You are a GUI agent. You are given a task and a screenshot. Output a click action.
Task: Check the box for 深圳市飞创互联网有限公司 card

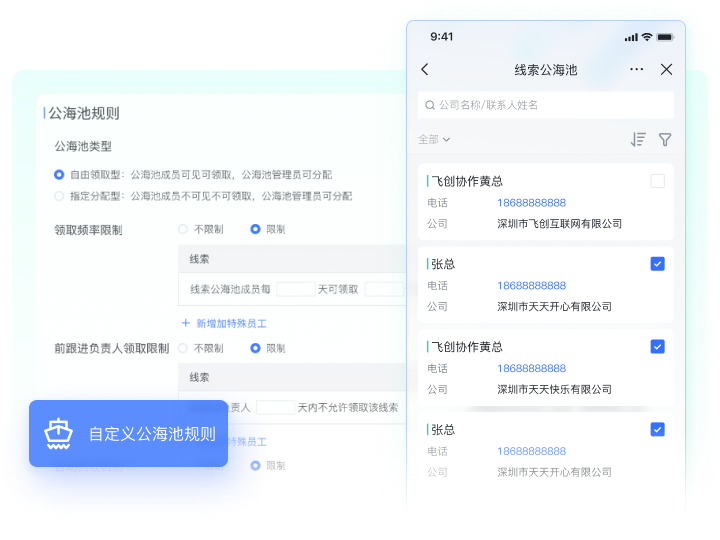click(658, 181)
